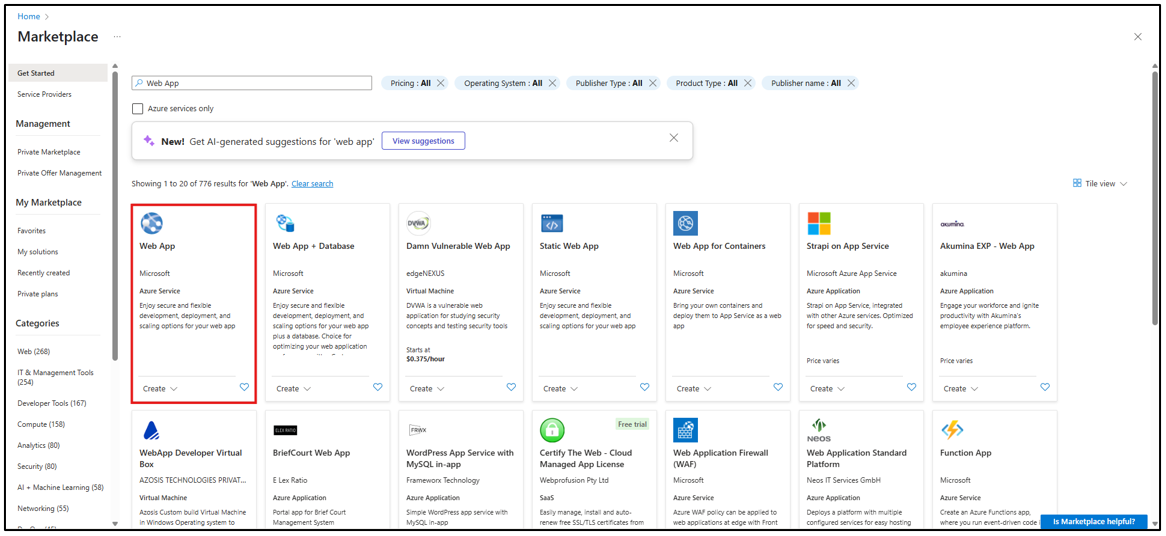Favorite the Web App tile heart
This screenshot has height=536, width=1166.
click(x=244, y=387)
